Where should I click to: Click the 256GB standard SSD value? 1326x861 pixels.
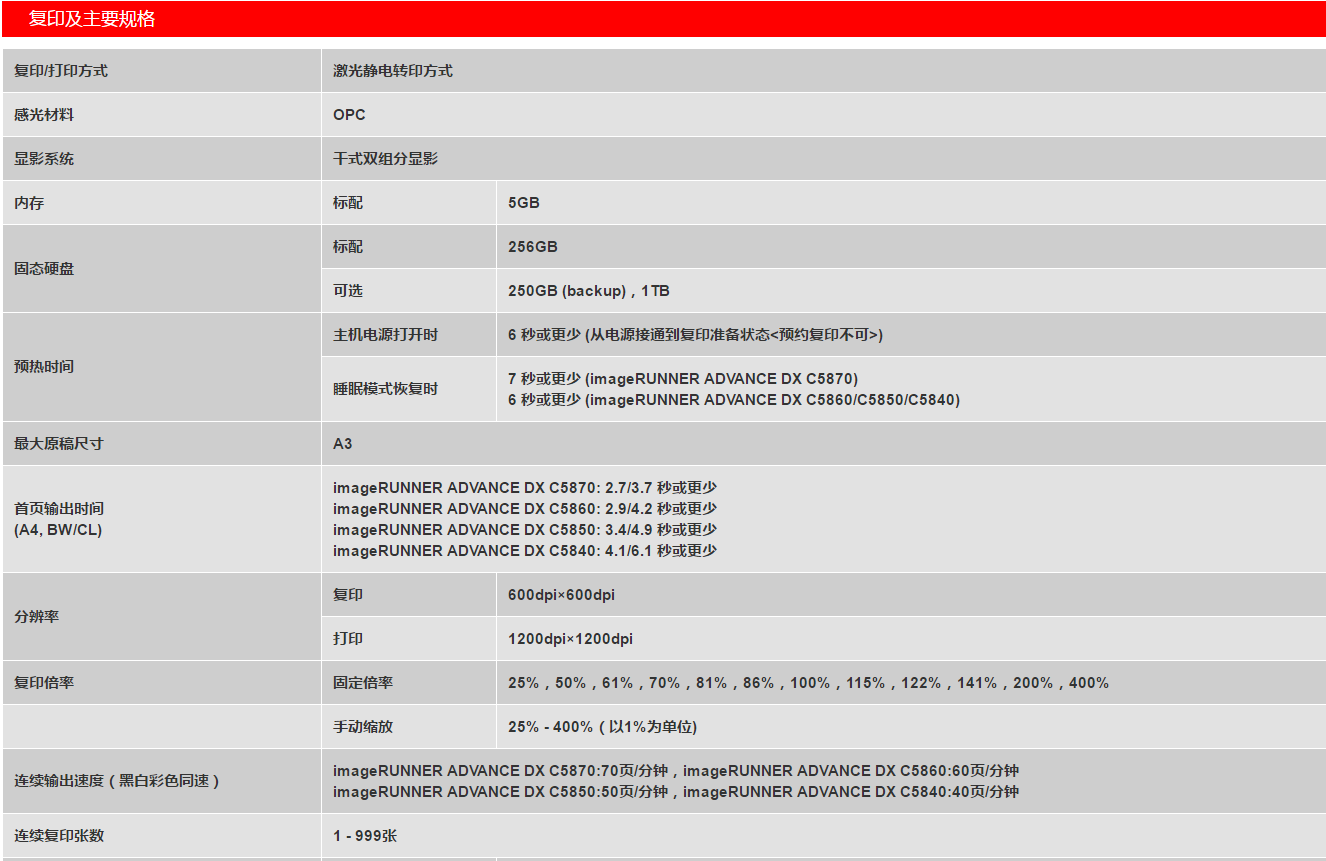coord(533,247)
